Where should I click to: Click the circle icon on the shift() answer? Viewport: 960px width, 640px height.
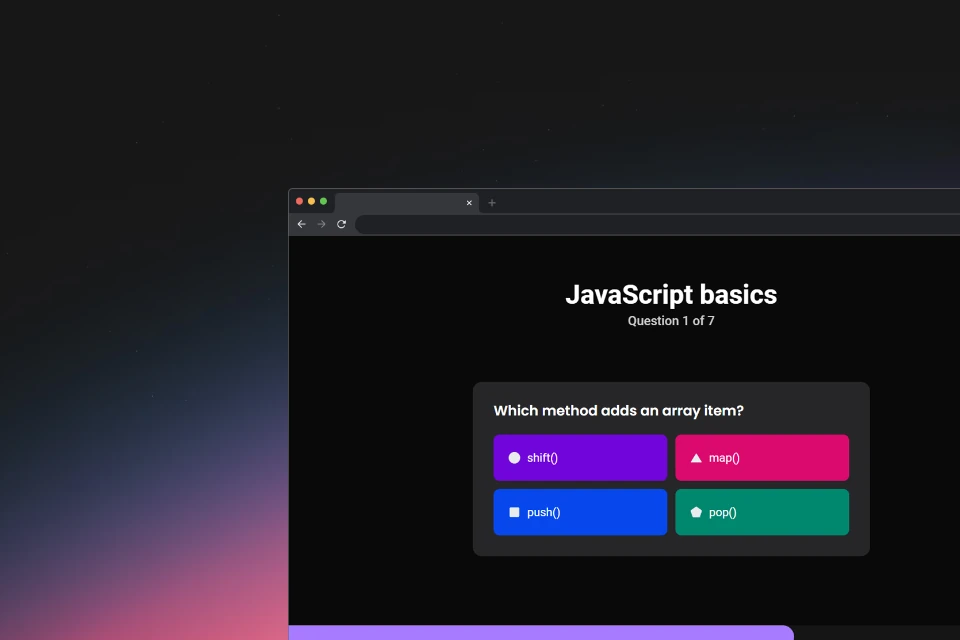click(514, 457)
